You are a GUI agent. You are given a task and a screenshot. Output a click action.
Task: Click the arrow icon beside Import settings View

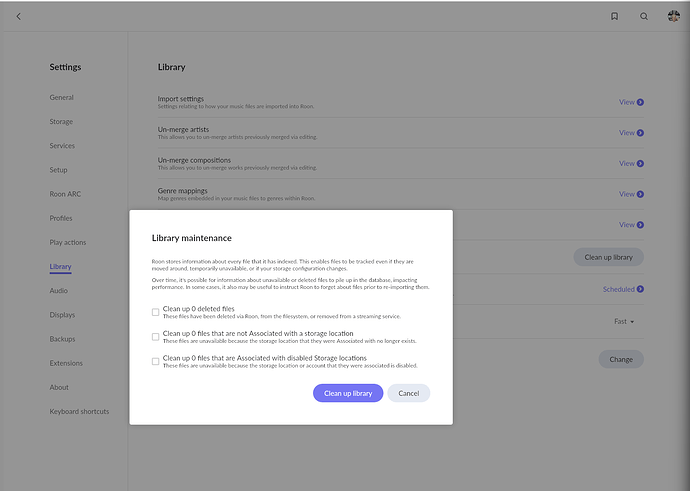pyautogui.click(x=640, y=102)
